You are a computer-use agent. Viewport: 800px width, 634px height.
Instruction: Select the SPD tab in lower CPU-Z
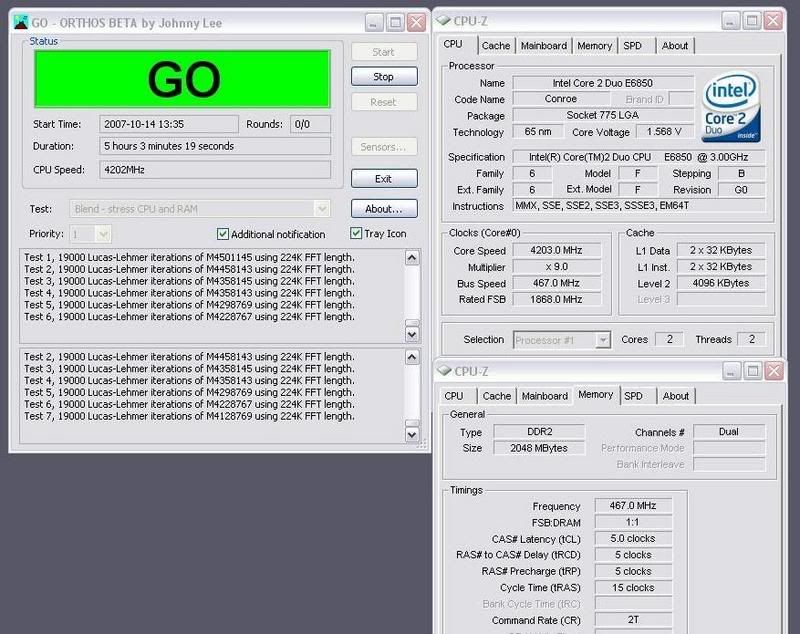point(633,396)
